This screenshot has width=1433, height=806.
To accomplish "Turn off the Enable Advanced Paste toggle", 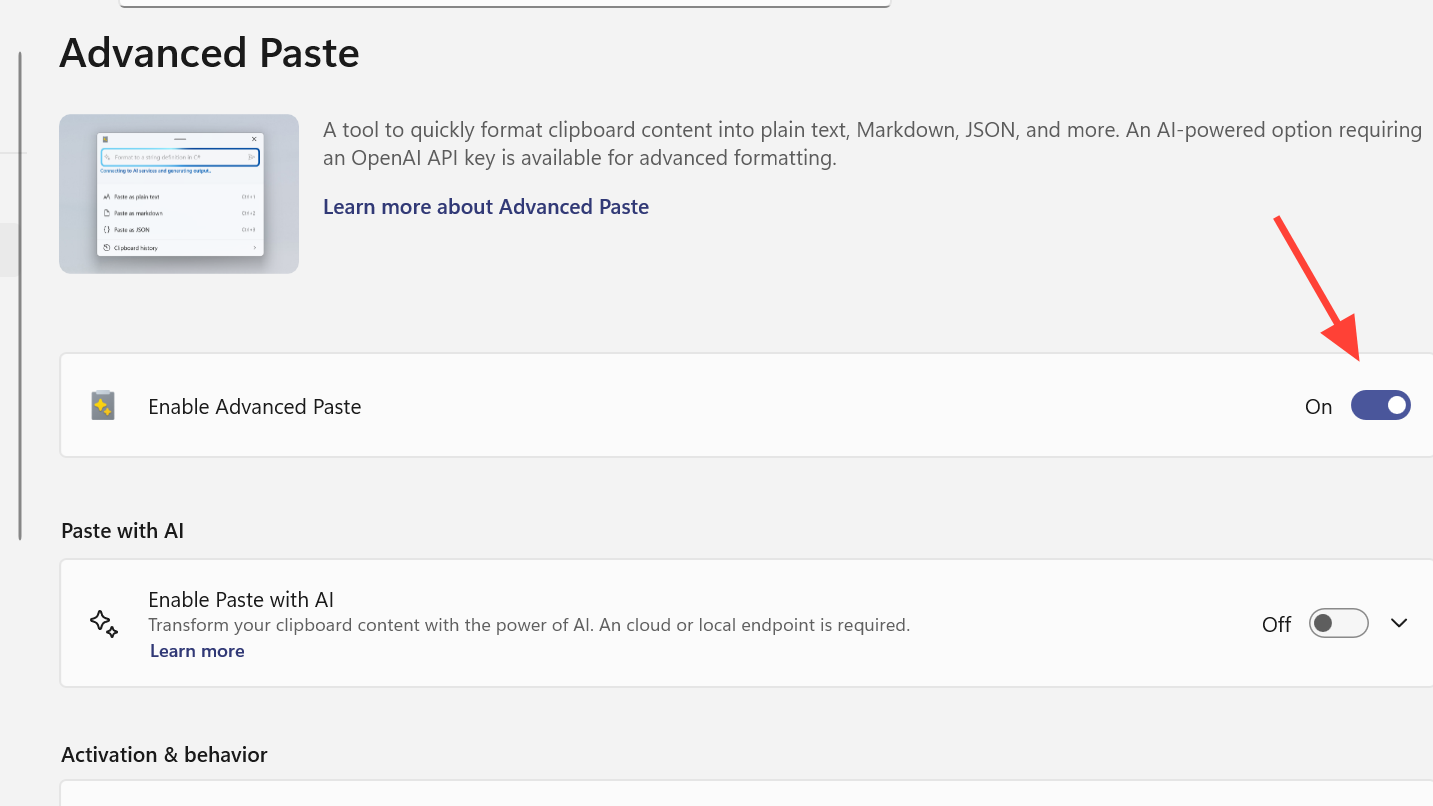I will click(1380, 405).
